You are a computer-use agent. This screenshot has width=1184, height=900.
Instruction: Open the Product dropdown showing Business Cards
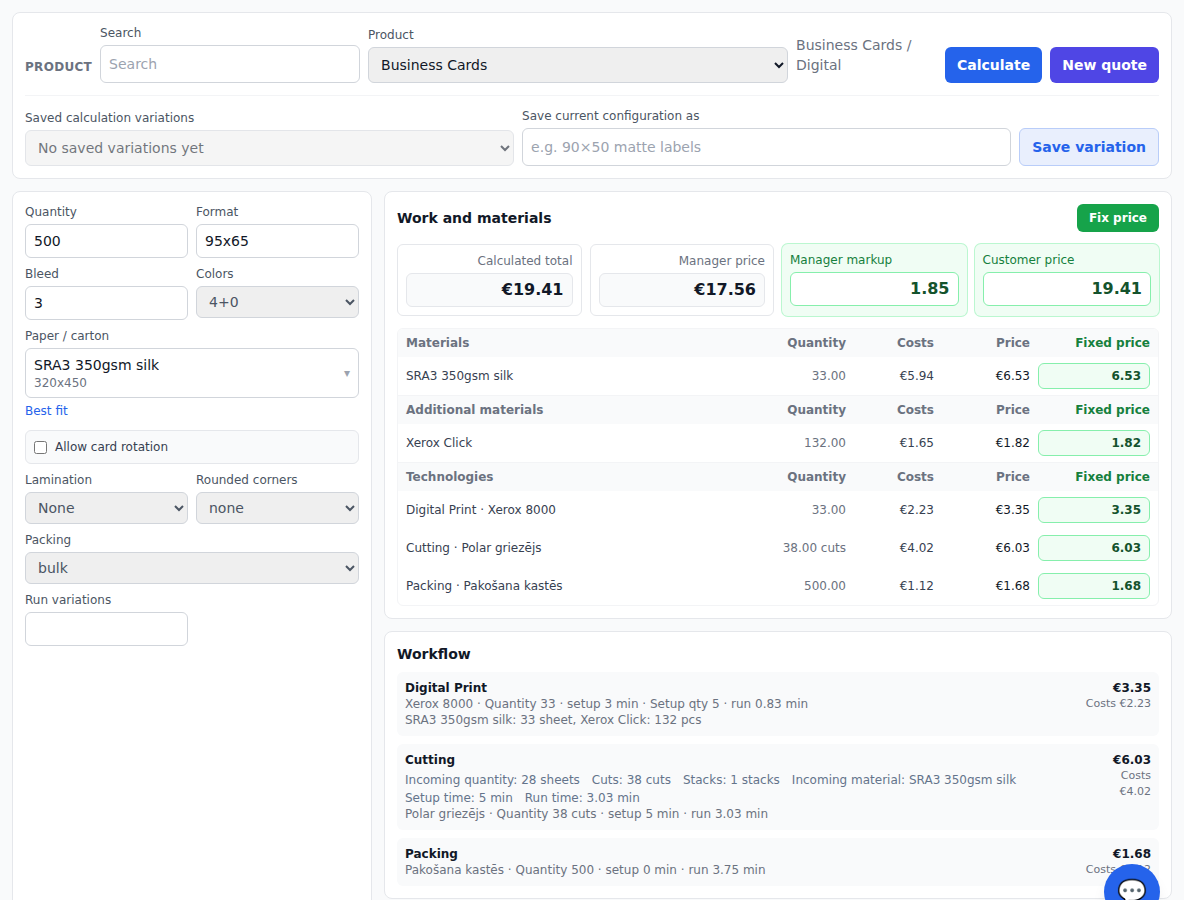coord(578,65)
